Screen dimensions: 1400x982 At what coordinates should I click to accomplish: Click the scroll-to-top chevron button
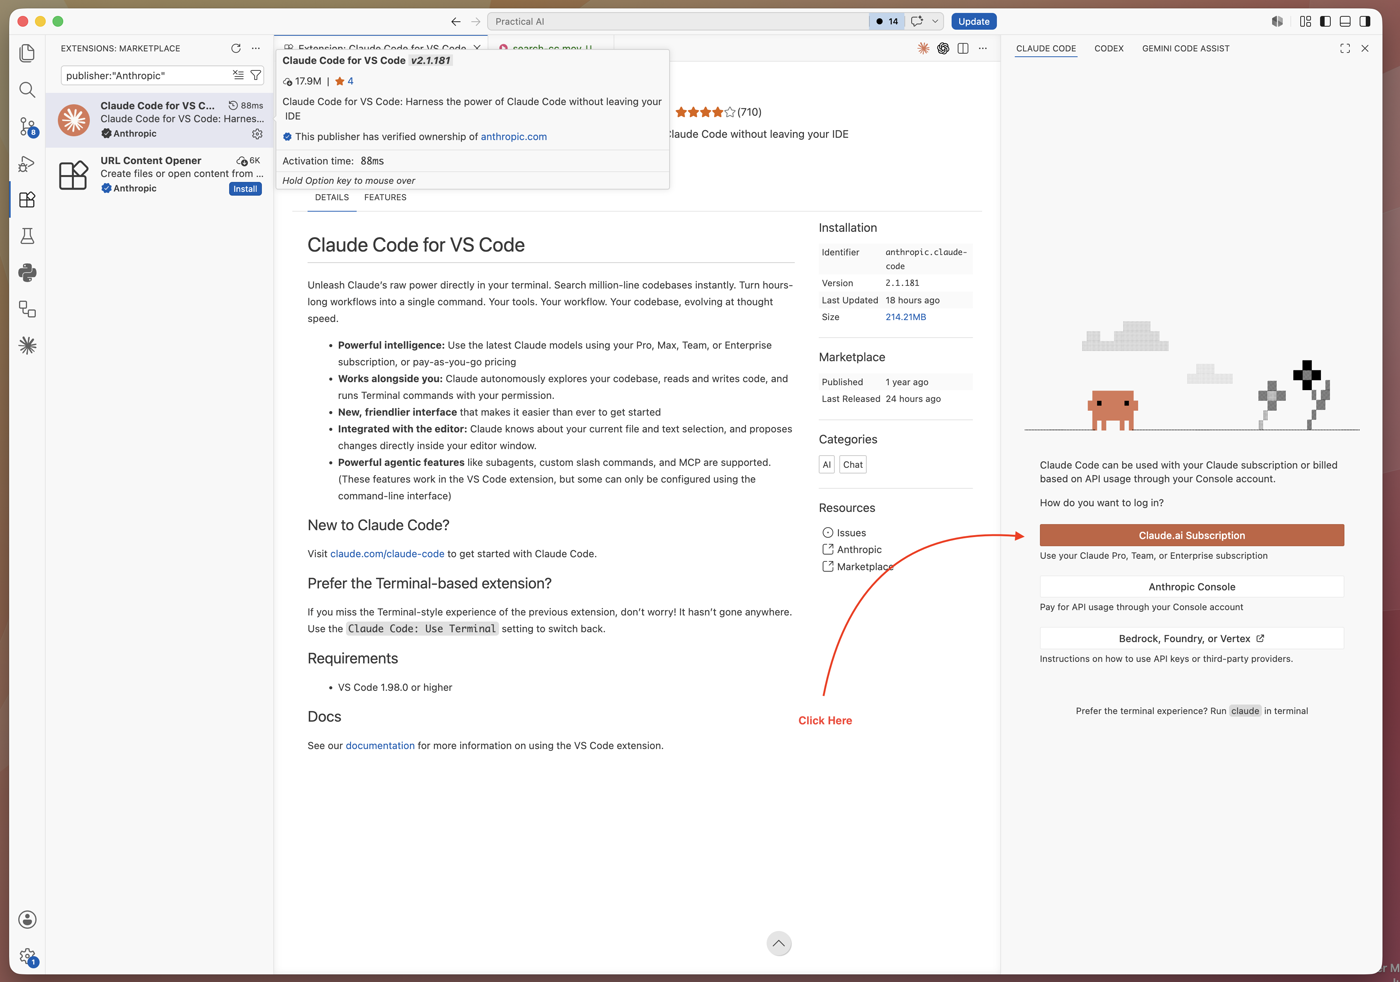coord(779,944)
